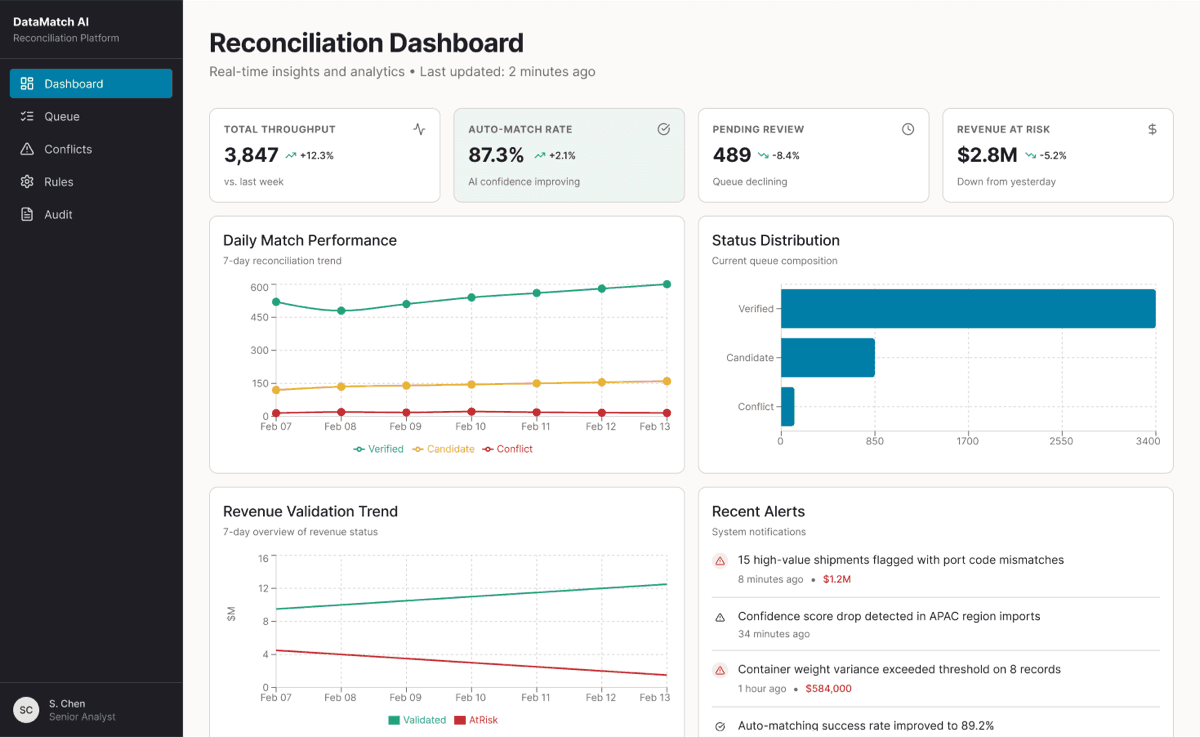Click the Conflict bar in Status Distribution
Viewport: 1200px width, 737px height.
[788, 407]
